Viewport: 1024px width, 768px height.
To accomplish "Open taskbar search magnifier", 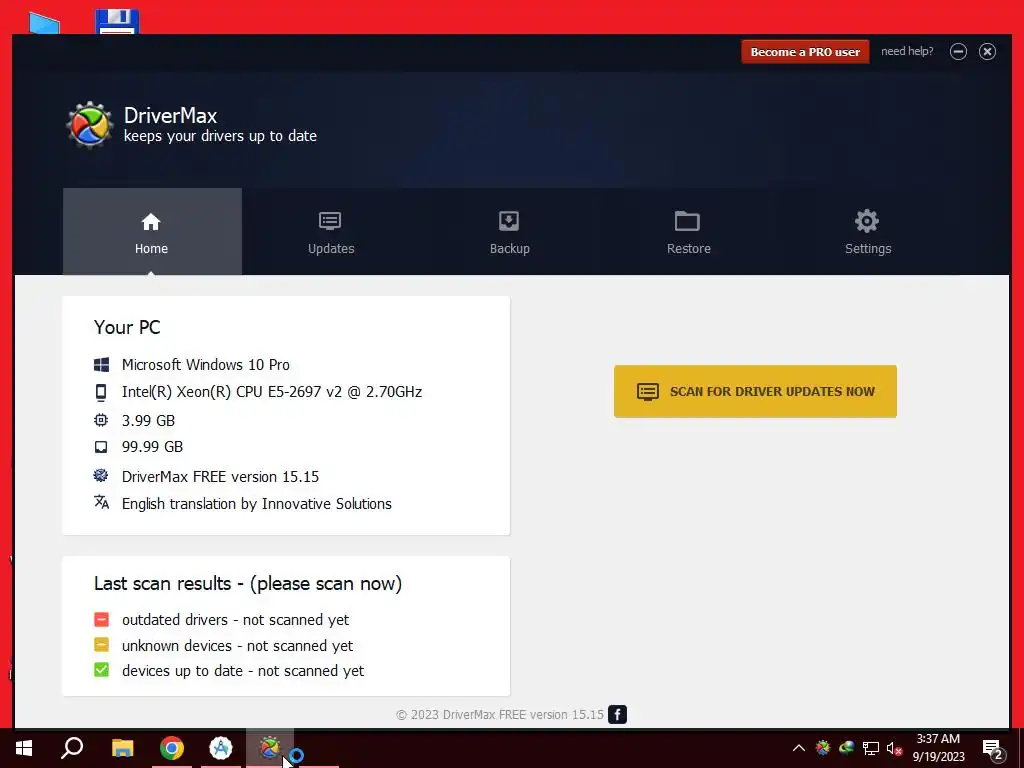I will (x=72, y=748).
